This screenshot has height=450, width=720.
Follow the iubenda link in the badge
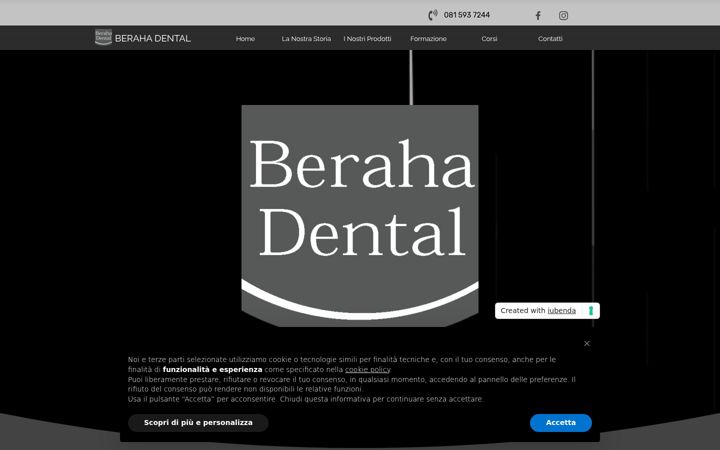[x=562, y=311]
